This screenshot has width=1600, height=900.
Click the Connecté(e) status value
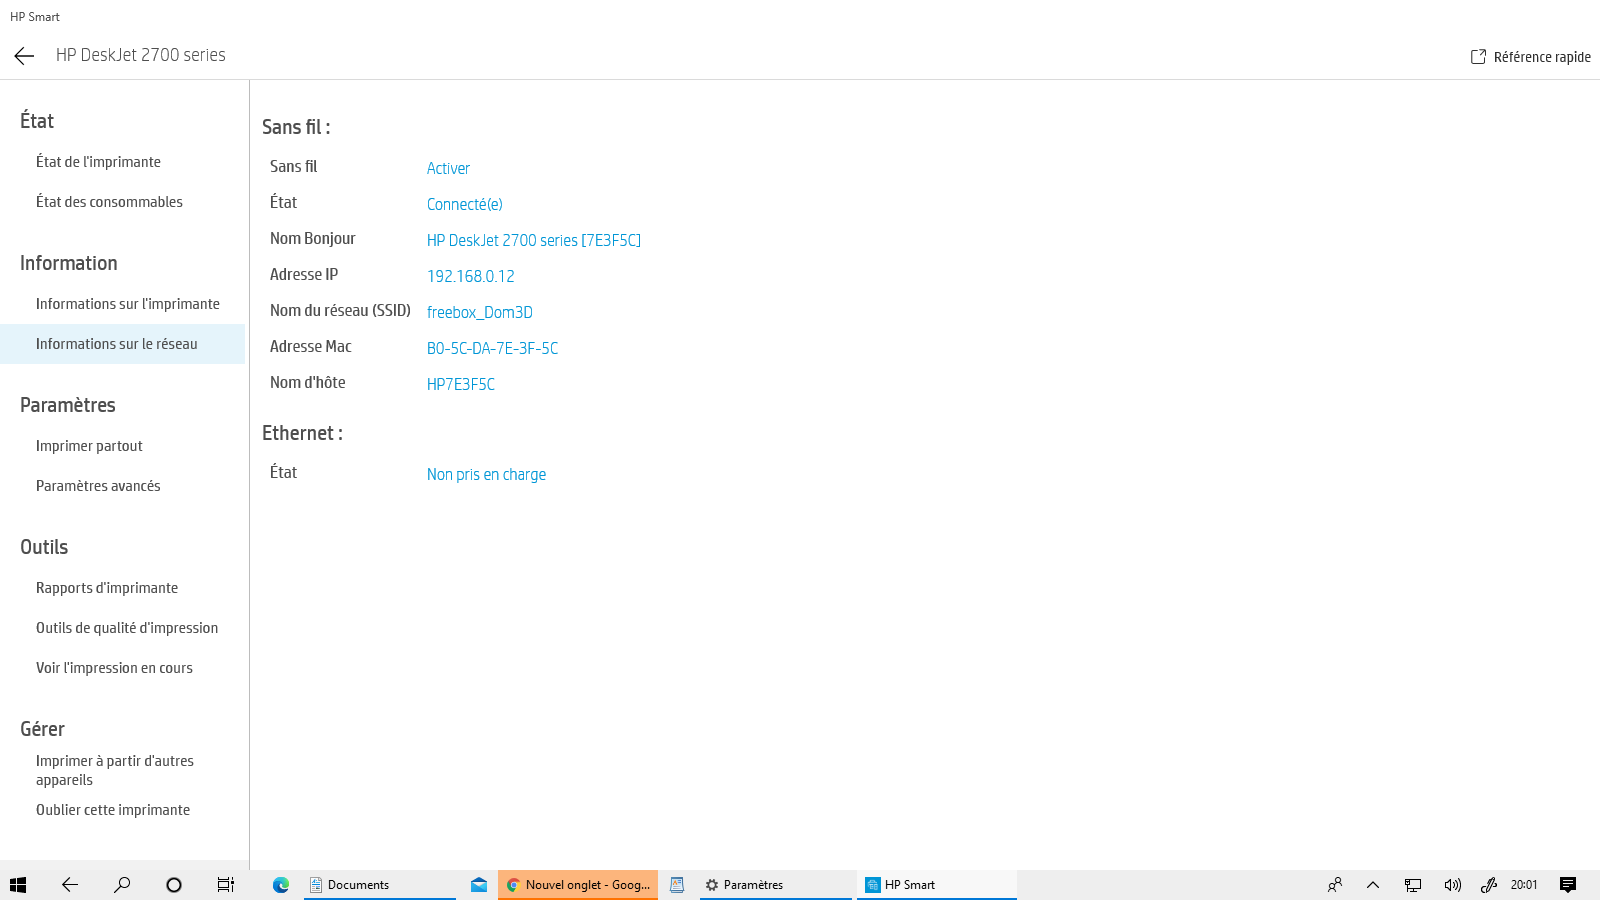coord(465,204)
